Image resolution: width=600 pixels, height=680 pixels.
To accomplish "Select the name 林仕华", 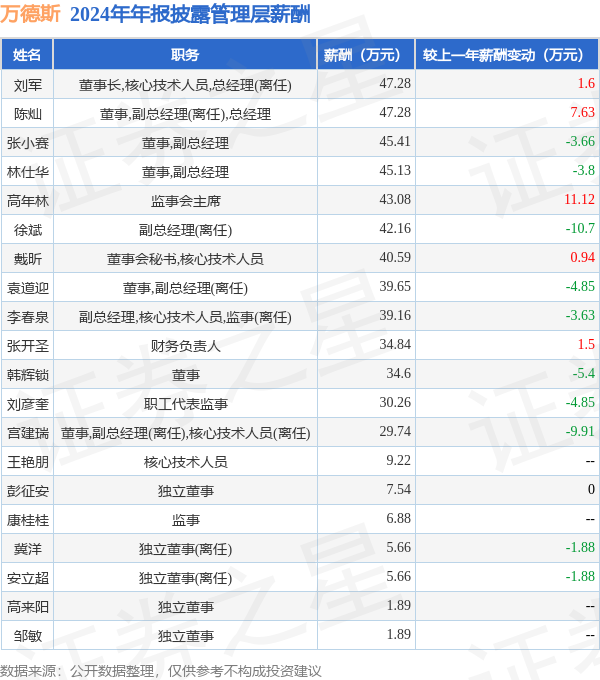I will tap(28, 172).
